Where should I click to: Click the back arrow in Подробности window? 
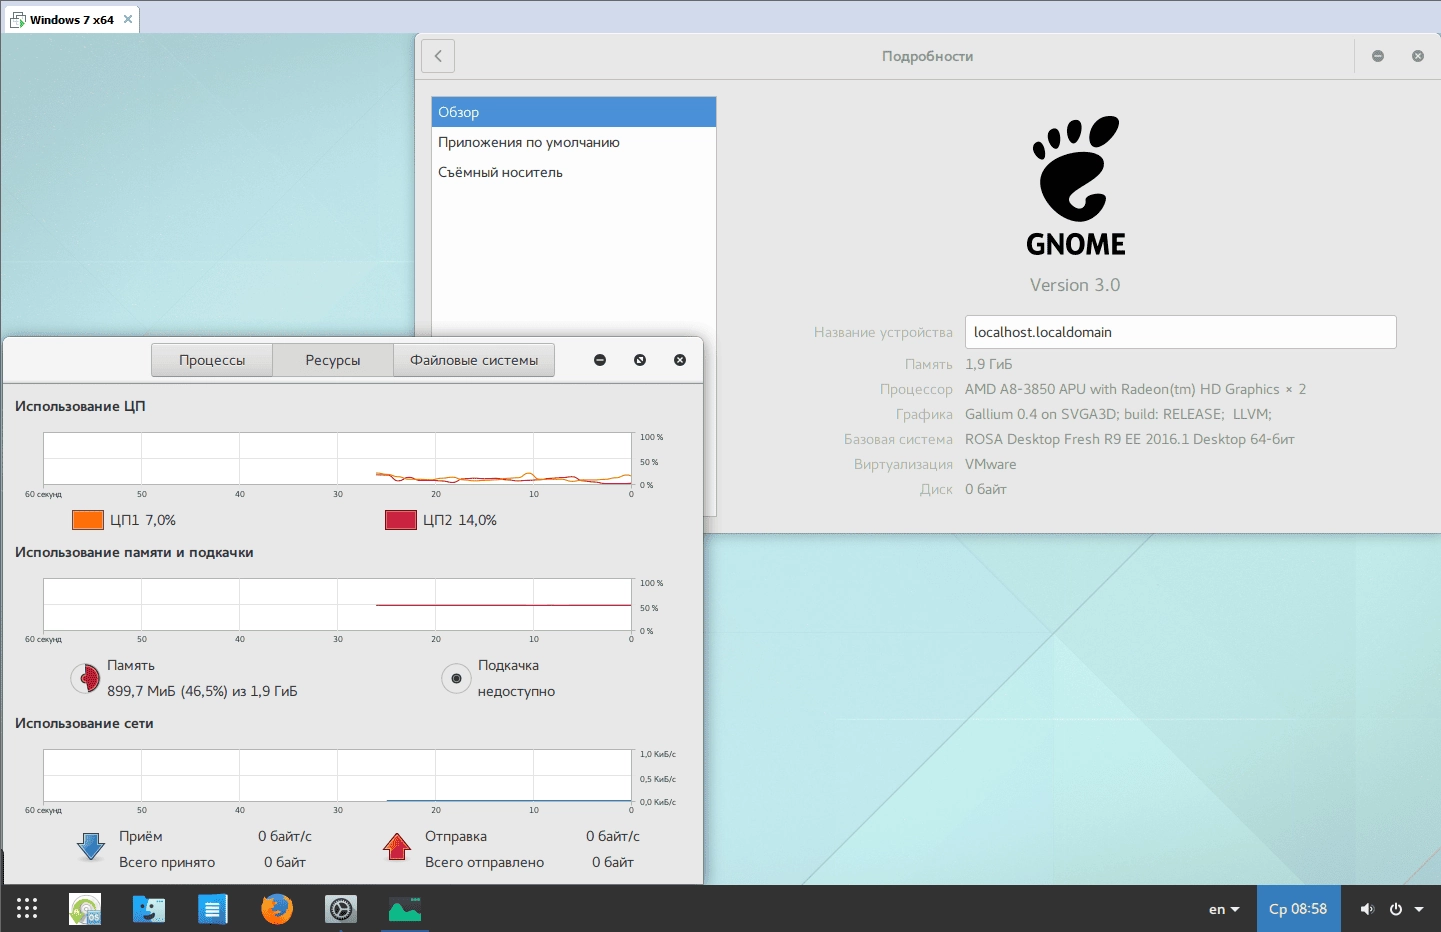tap(438, 56)
